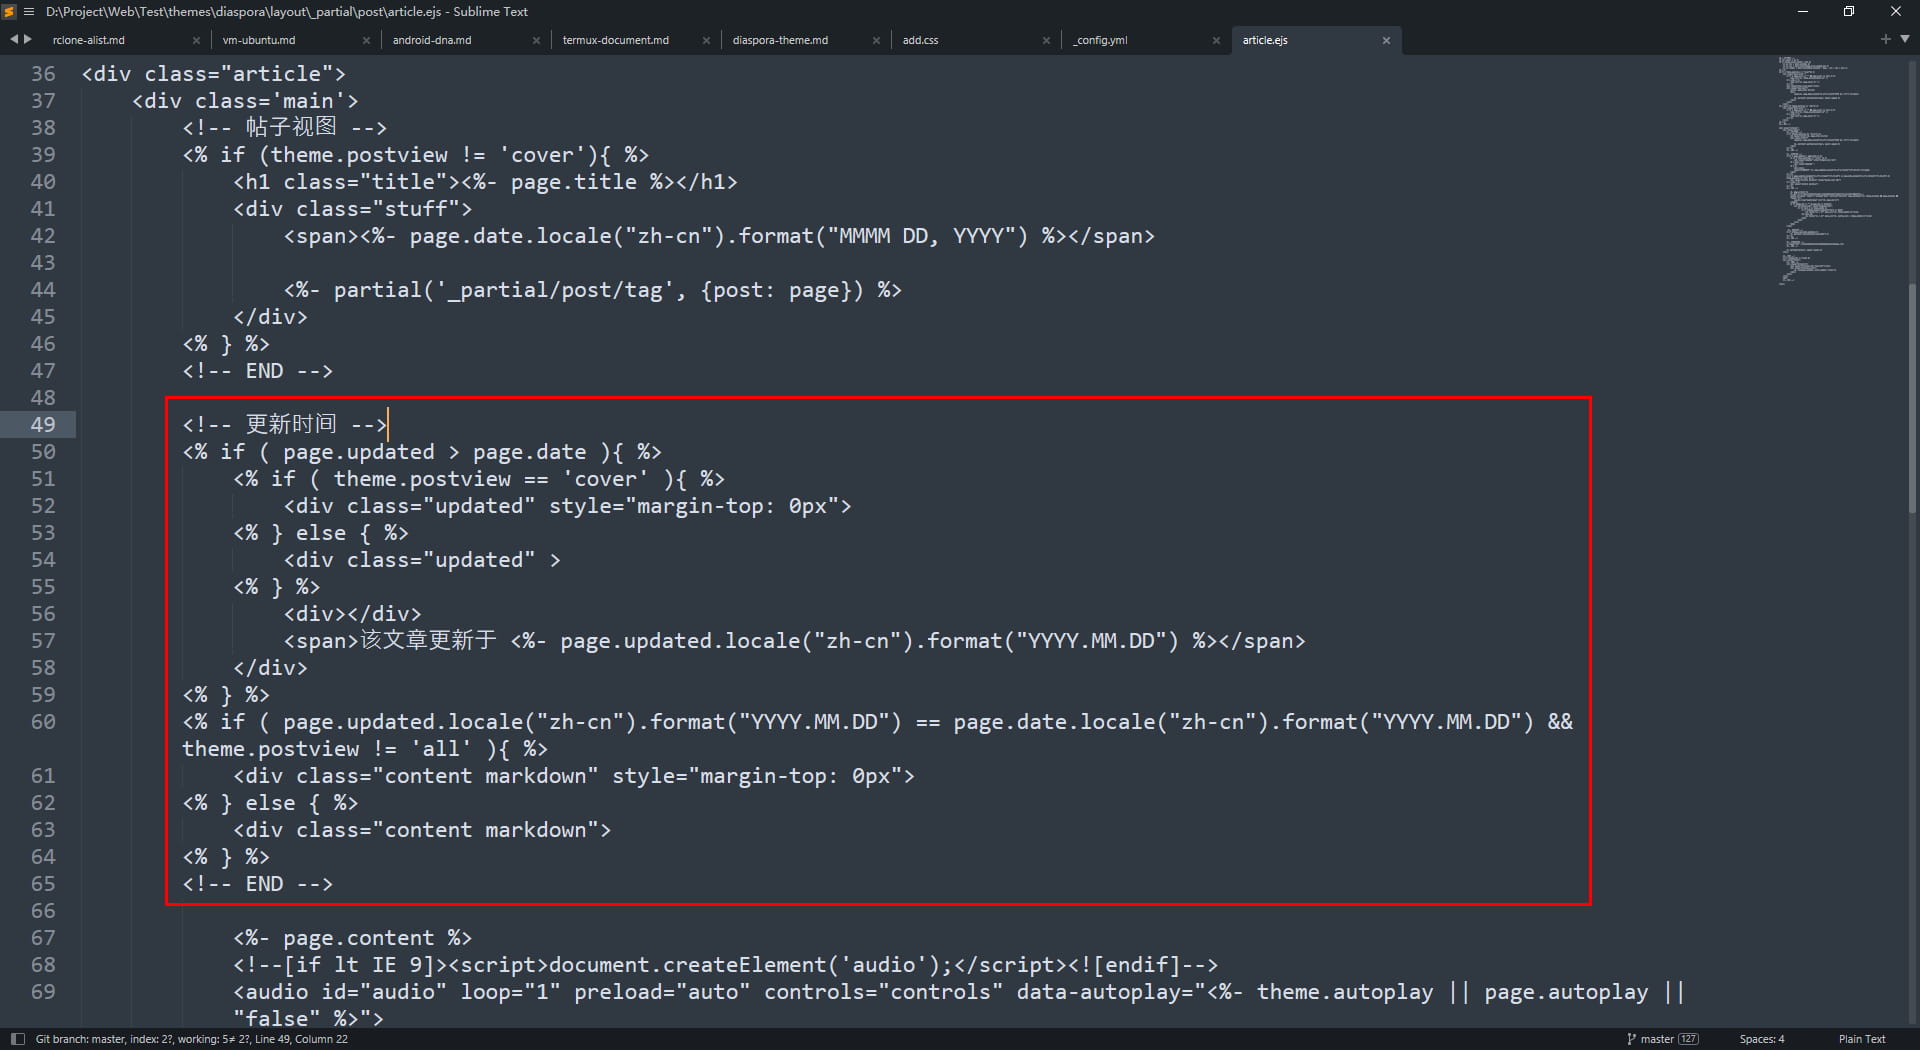Switch to the diaspora-theme.md tab
Viewport: 1920px width, 1050px height.
coord(780,40)
